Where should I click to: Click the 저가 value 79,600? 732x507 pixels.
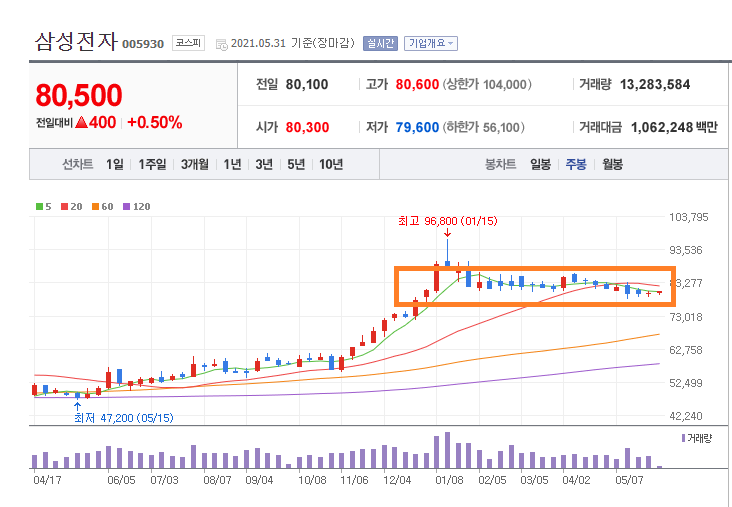click(x=417, y=127)
